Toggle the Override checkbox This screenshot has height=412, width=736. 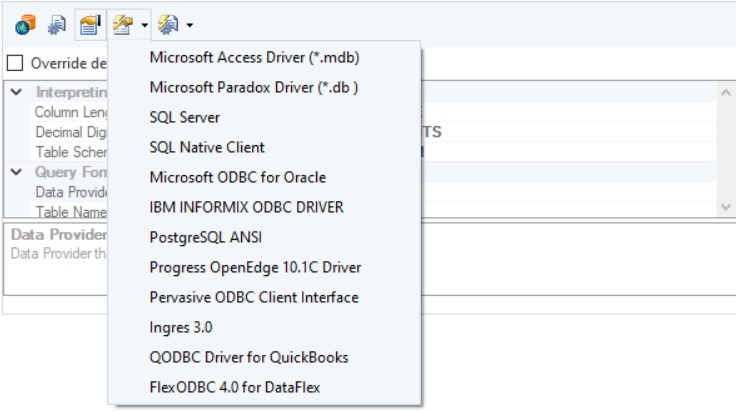[15, 62]
